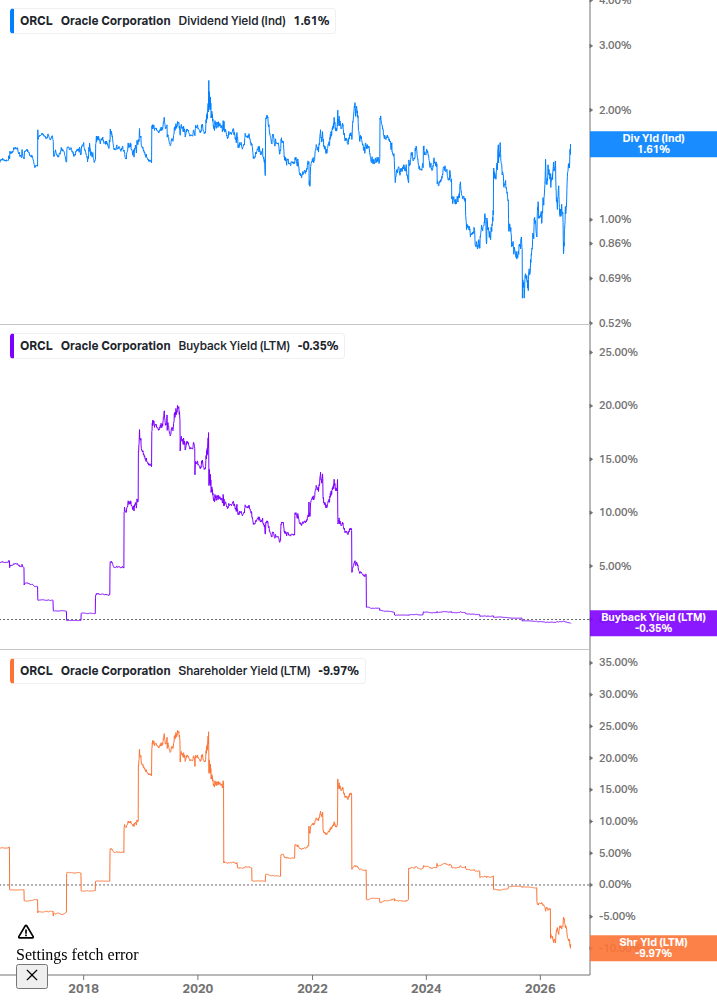Close the Settings fetch error notice
717x1005 pixels.
[31, 976]
